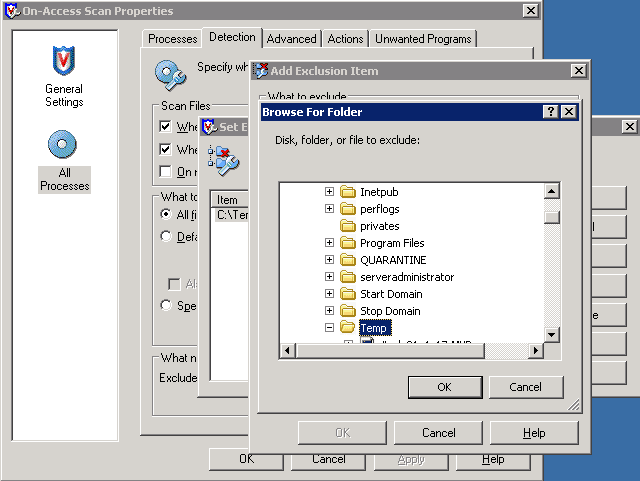Select the 'Spe...' radio button
Viewport: 640px width, 481px height.
(x=166, y=305)
